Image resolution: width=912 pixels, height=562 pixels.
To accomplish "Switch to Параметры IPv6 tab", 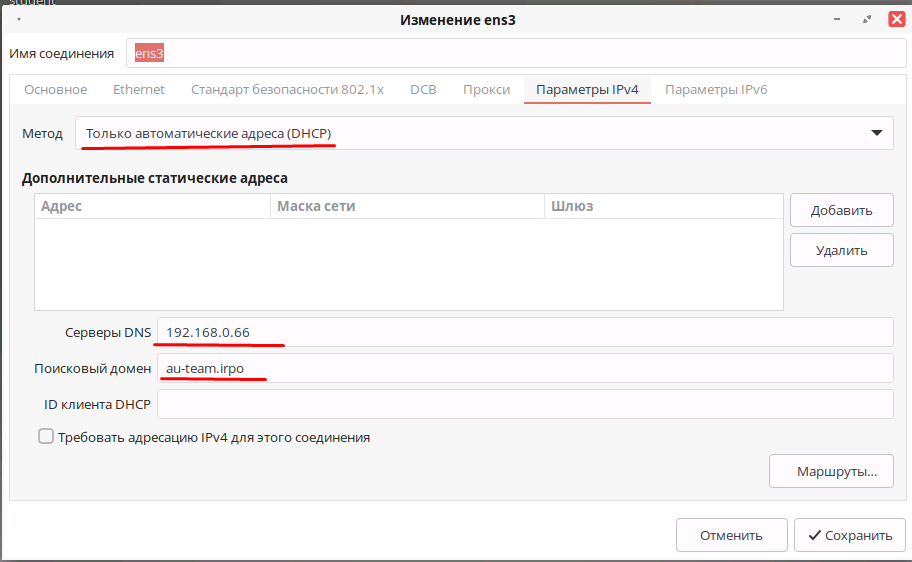I will pyautogui.click(x=716, y=90).
